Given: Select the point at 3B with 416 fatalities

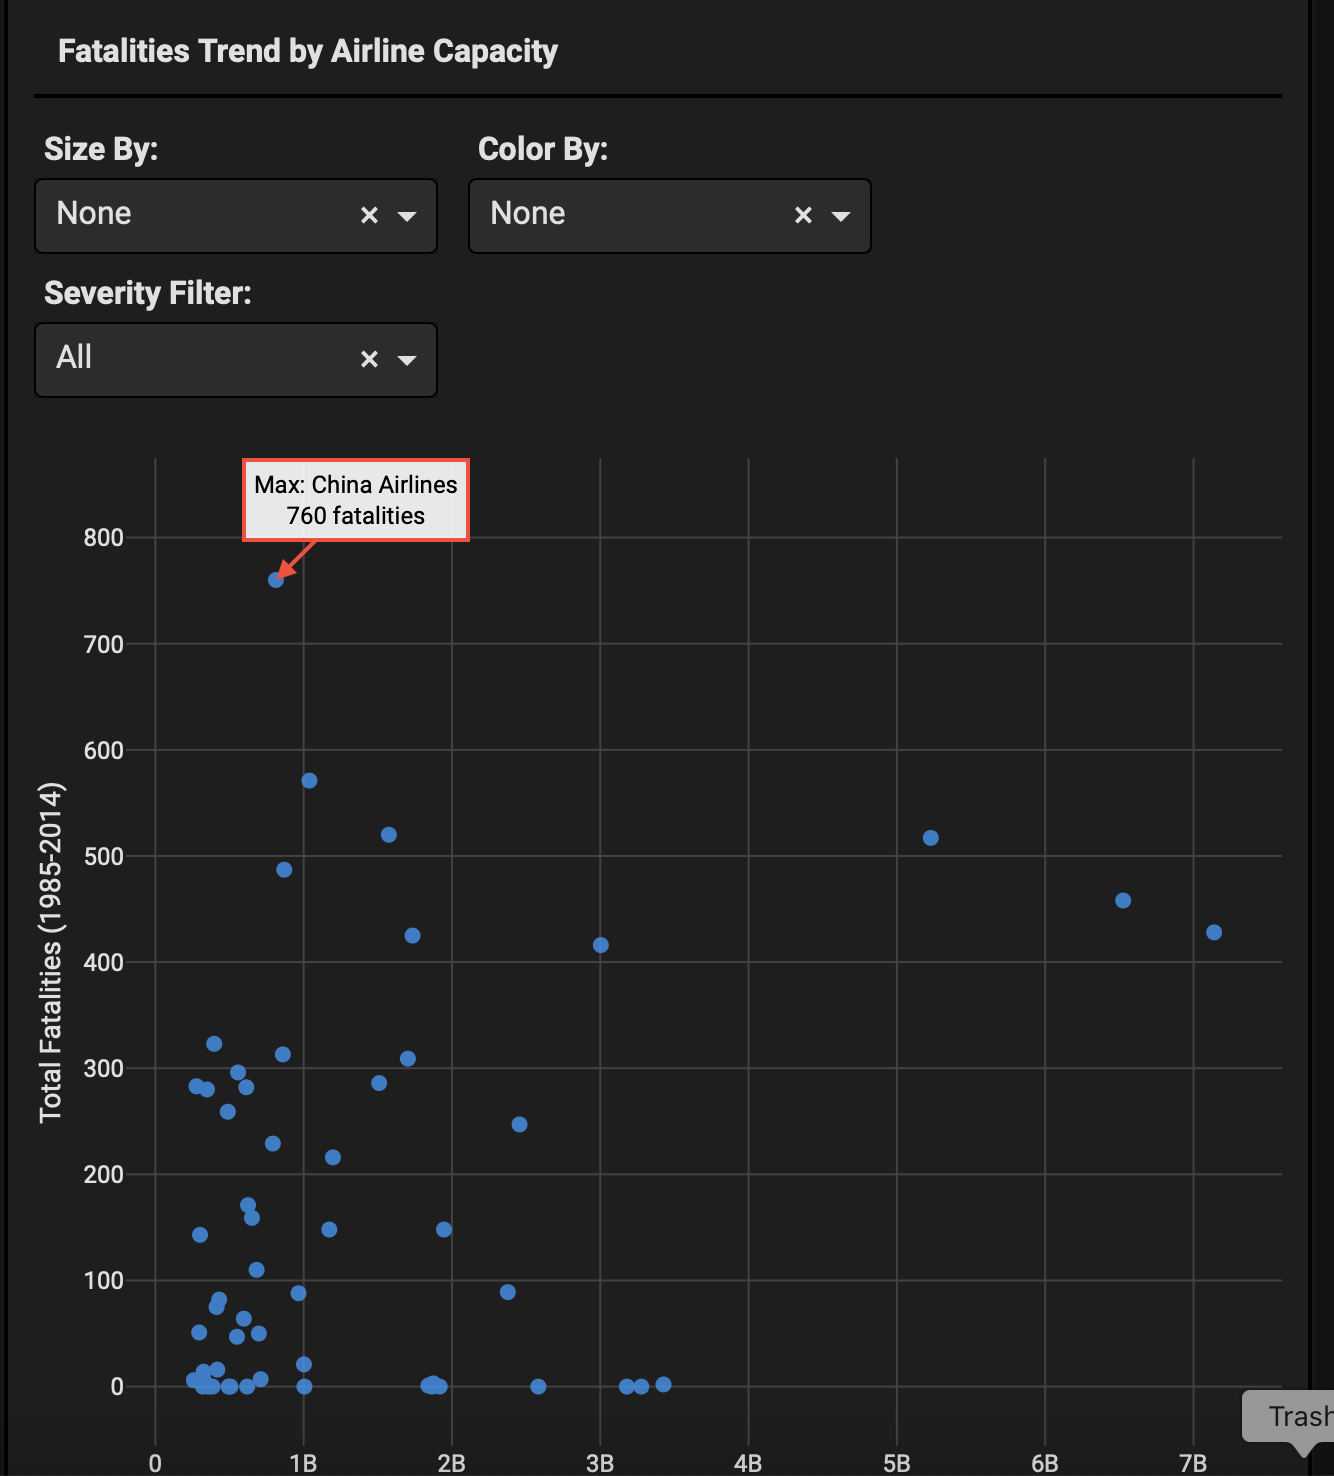Looking at the screenshot, I should pyautogui.click(x=601, y=945).
